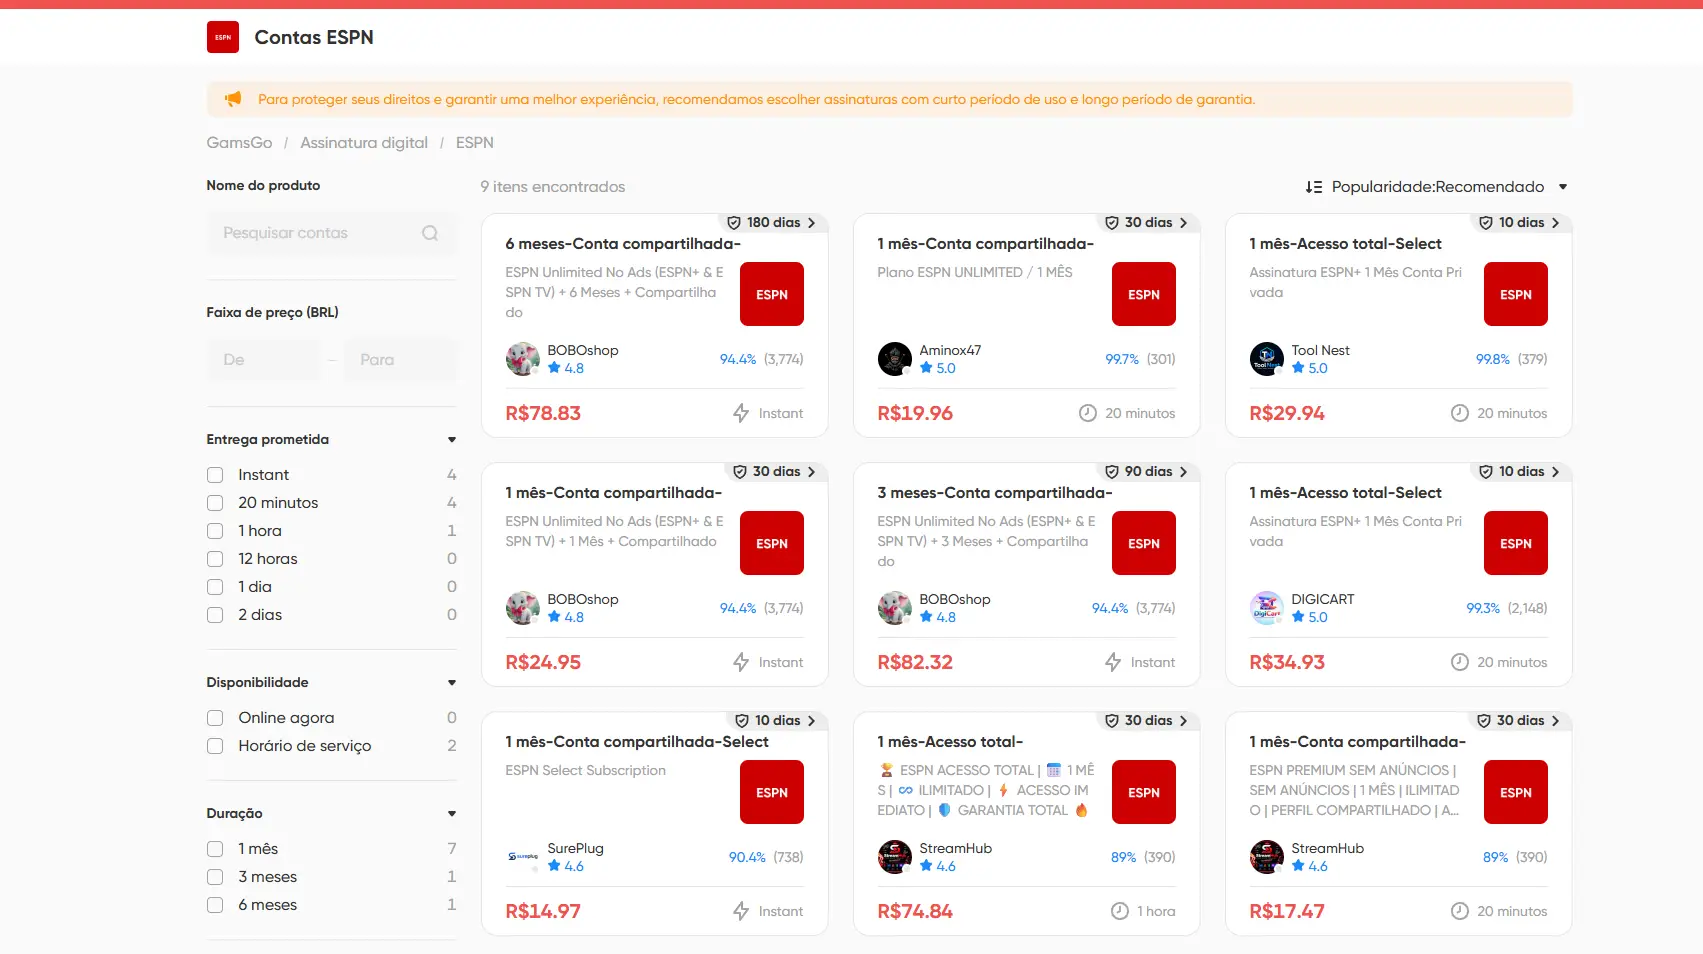Screen dimensions: 1703x954
Task: Click the lightning icon on the R$14.97 card
Action: 741,911
